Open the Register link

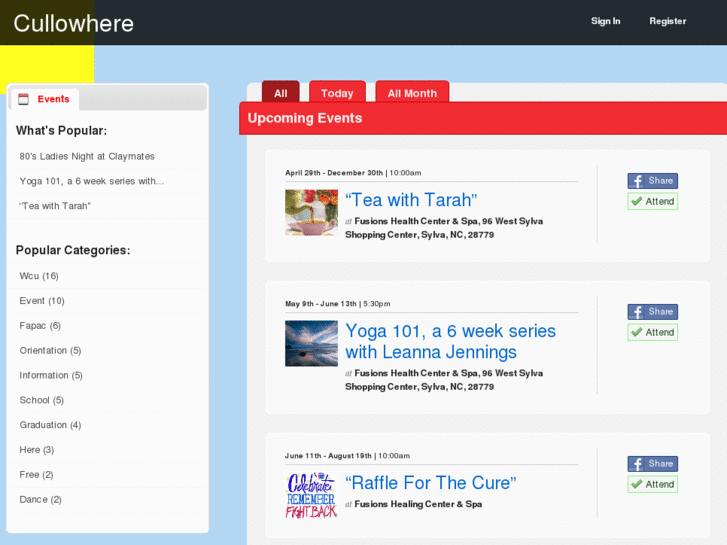click(x=667, y=21)
